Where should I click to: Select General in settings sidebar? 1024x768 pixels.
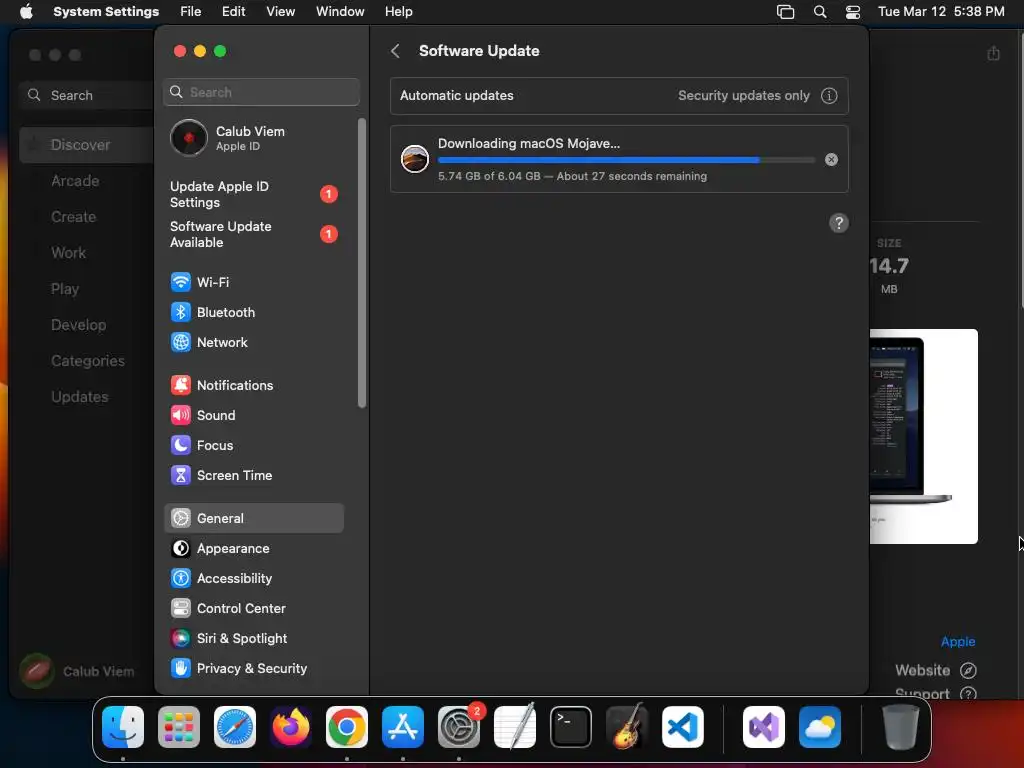point(253,519)
